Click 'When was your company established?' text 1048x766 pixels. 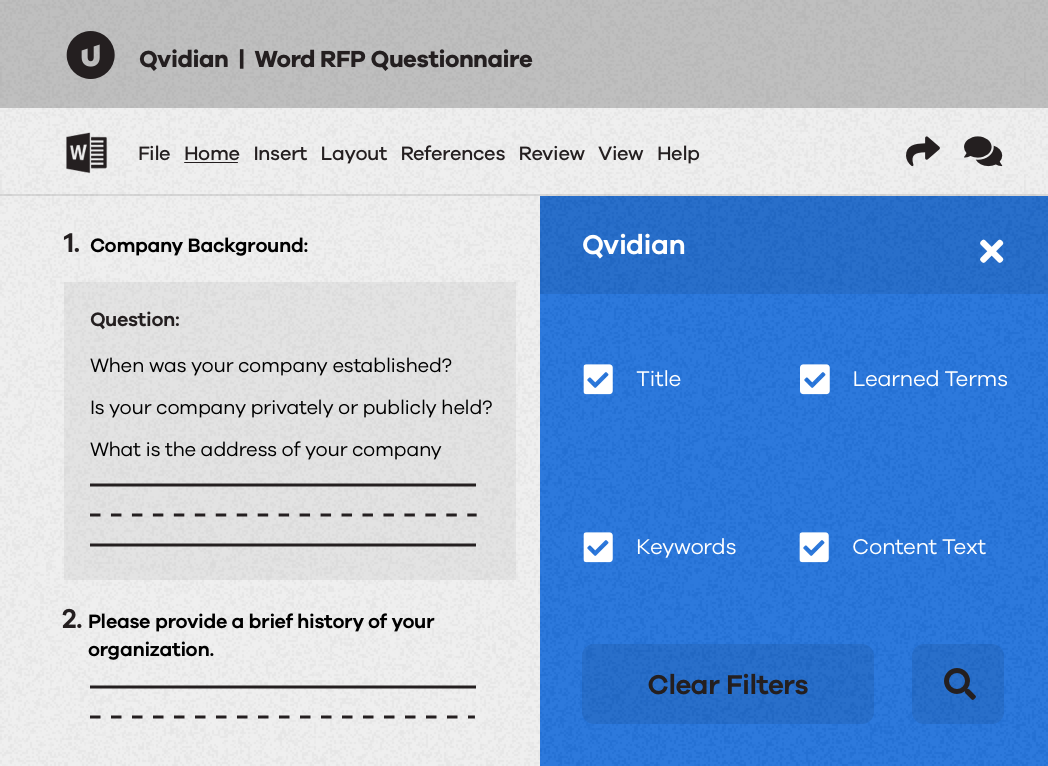(x=271, y=366)
